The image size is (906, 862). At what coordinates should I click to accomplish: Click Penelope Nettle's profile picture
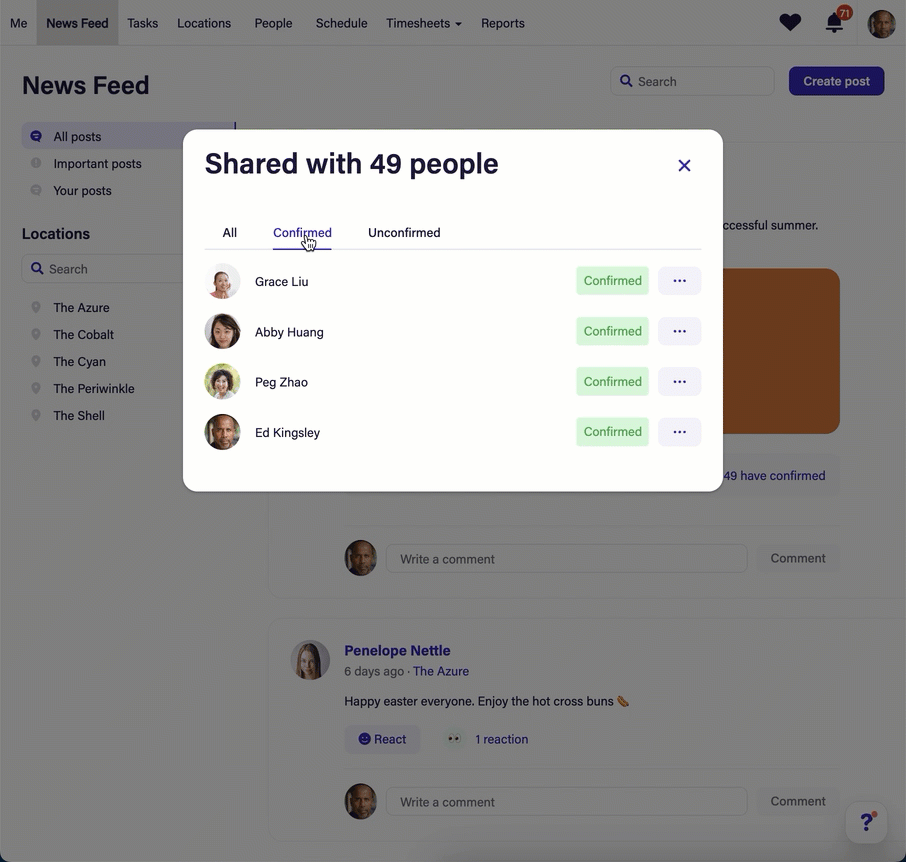[310, 661]
